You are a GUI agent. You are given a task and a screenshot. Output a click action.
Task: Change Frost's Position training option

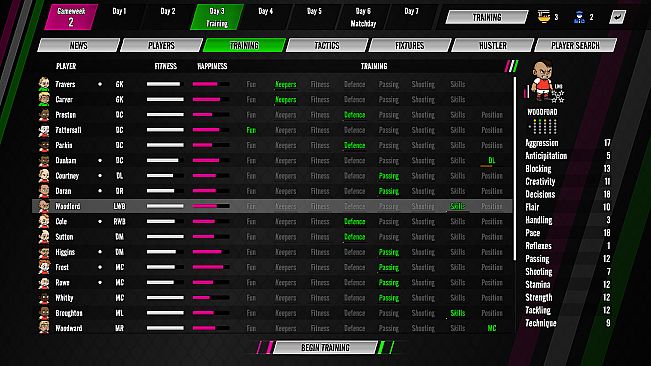492,268
